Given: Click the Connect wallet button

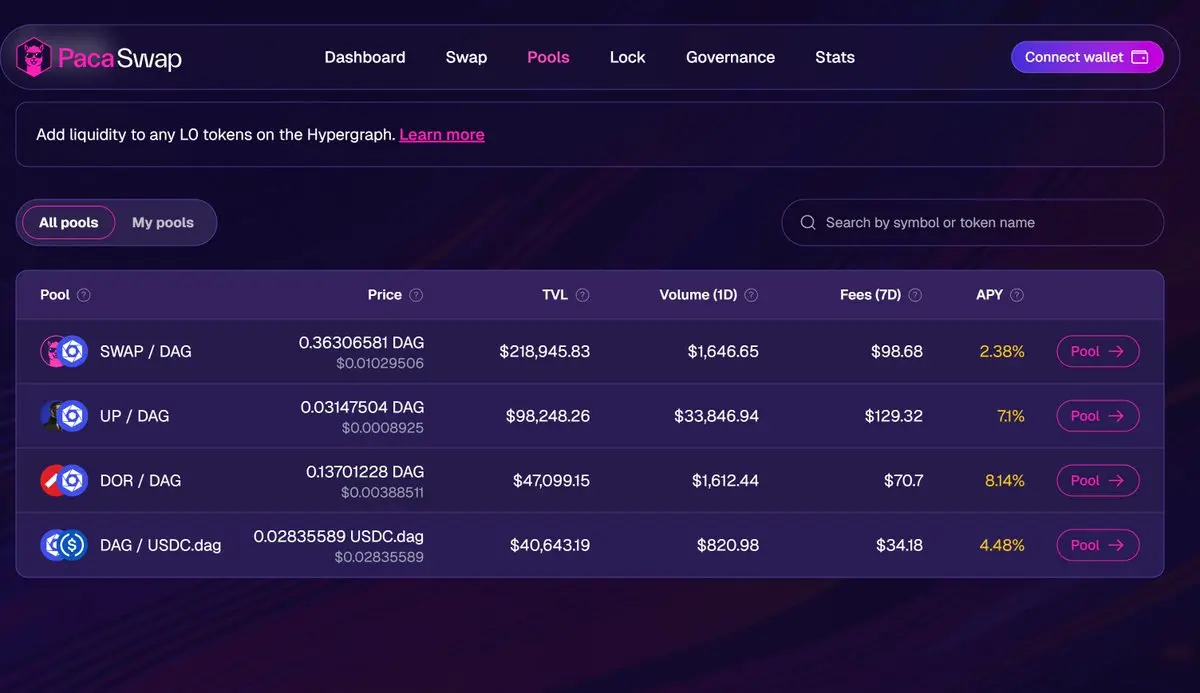Looking at the screenshot, I should (x=1087, y=57).
